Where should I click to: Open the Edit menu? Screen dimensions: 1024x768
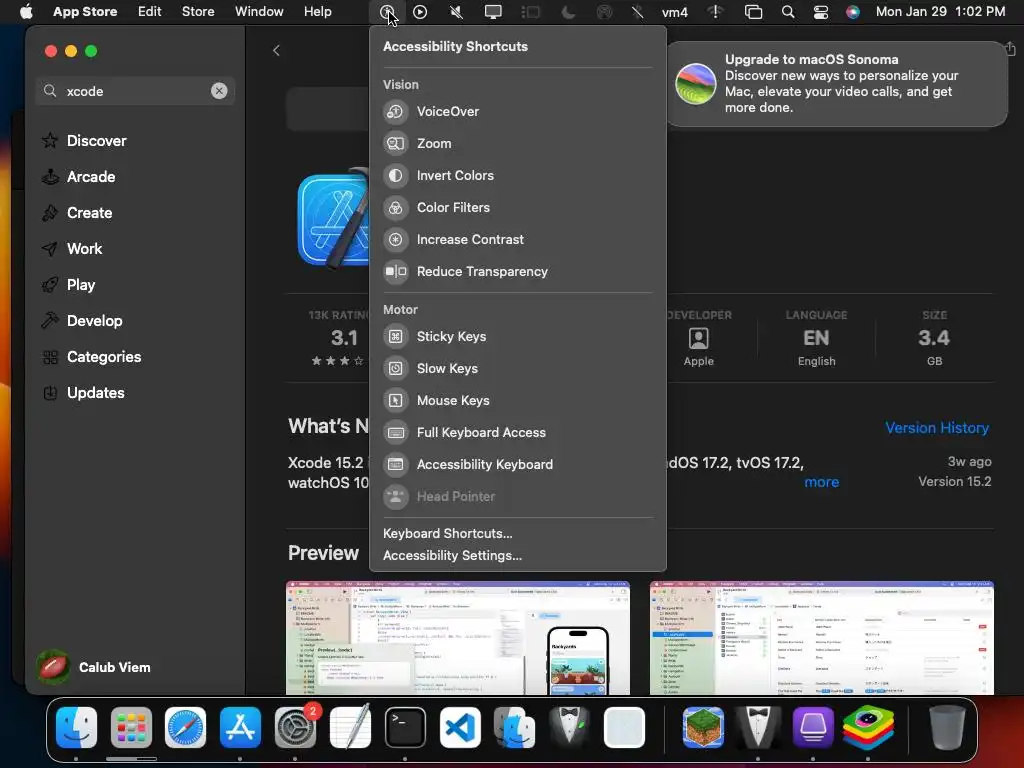[150, 12]
